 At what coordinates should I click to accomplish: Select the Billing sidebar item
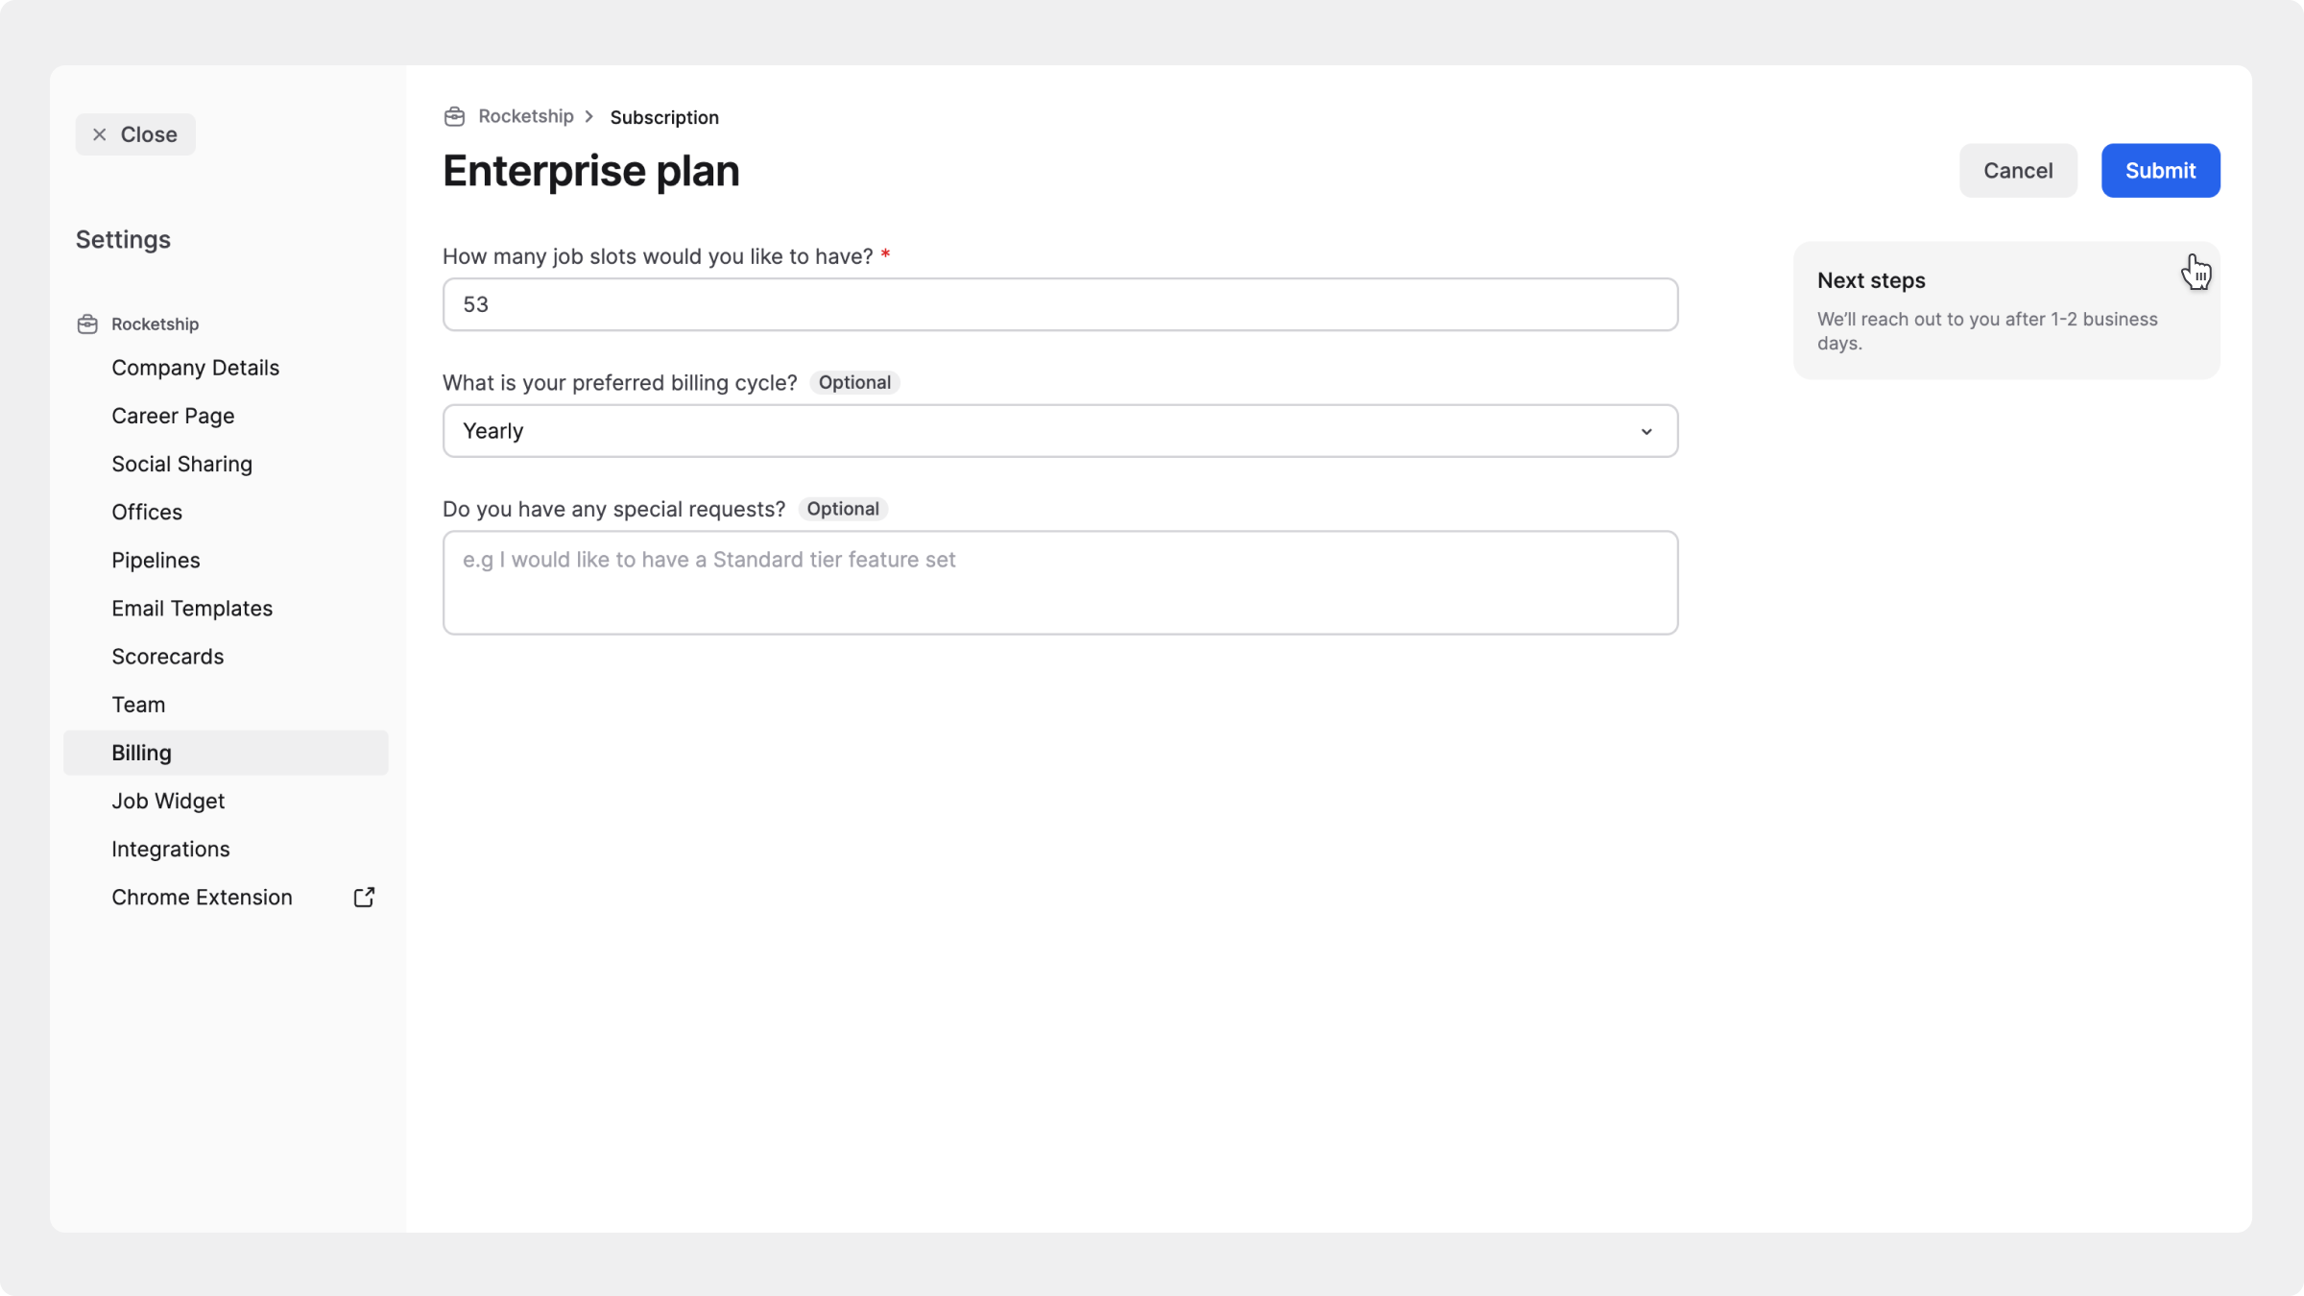(x=142, y=753)
